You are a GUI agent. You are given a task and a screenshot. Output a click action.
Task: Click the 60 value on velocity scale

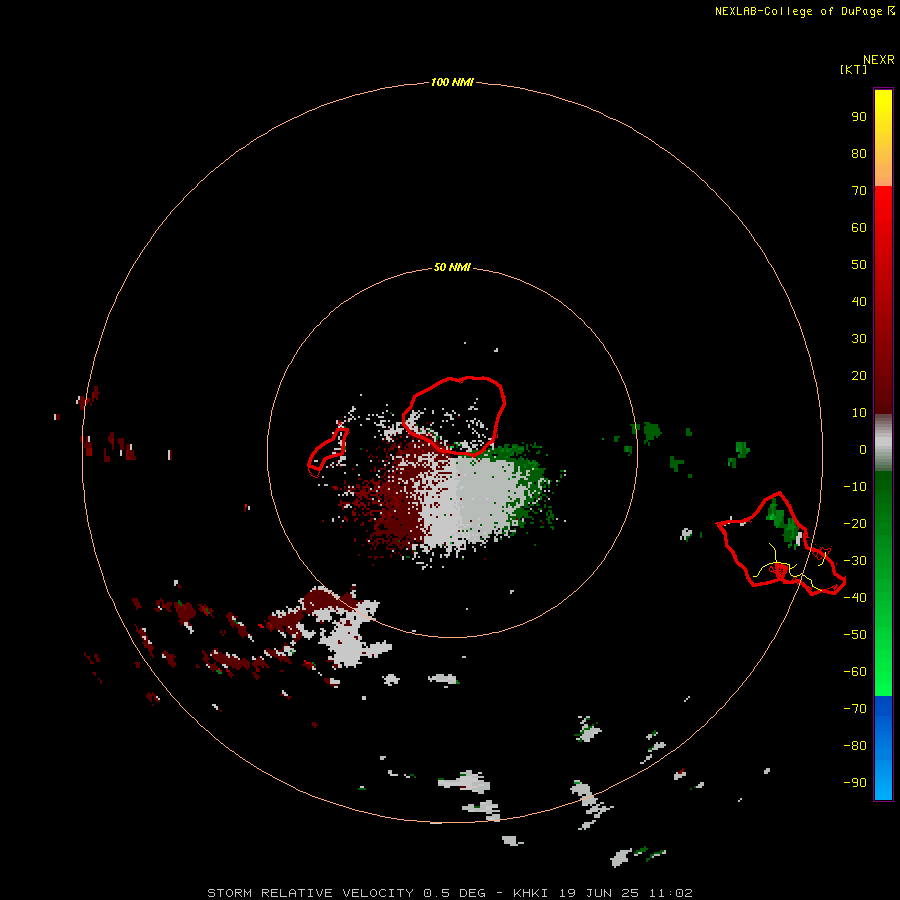(x=859, y=227)
